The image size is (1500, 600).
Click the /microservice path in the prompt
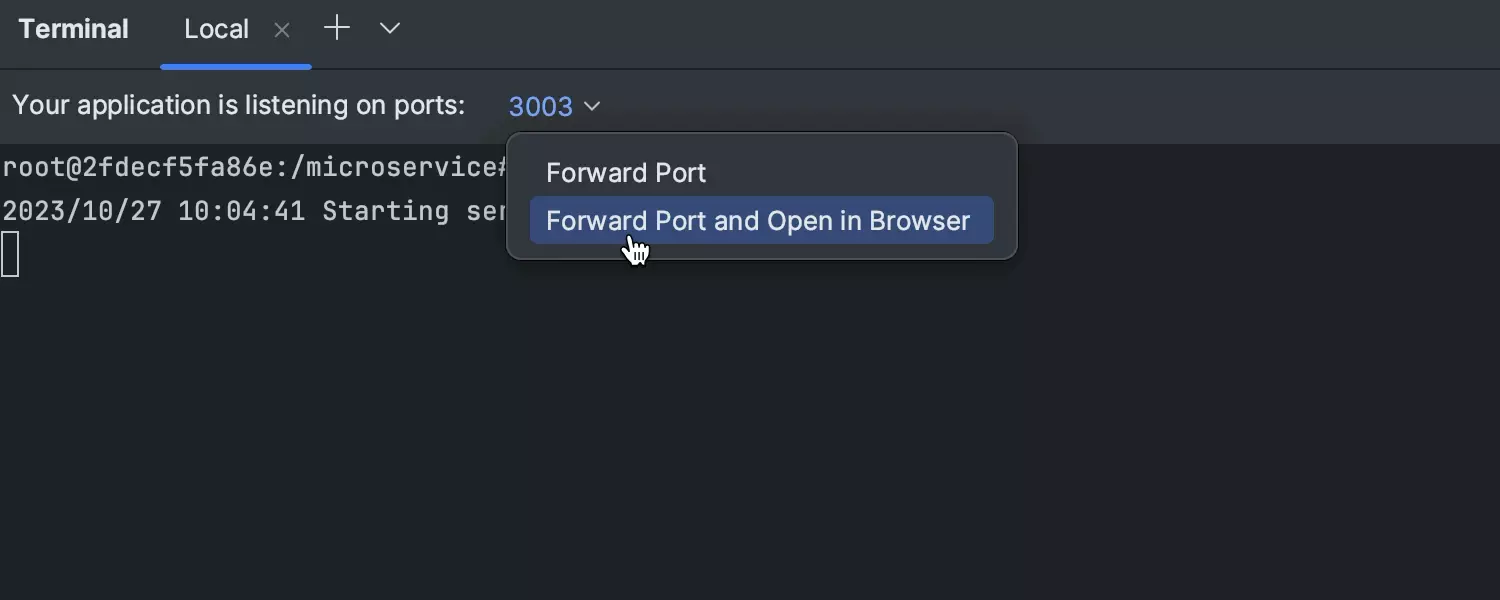(x=398, y=167)
